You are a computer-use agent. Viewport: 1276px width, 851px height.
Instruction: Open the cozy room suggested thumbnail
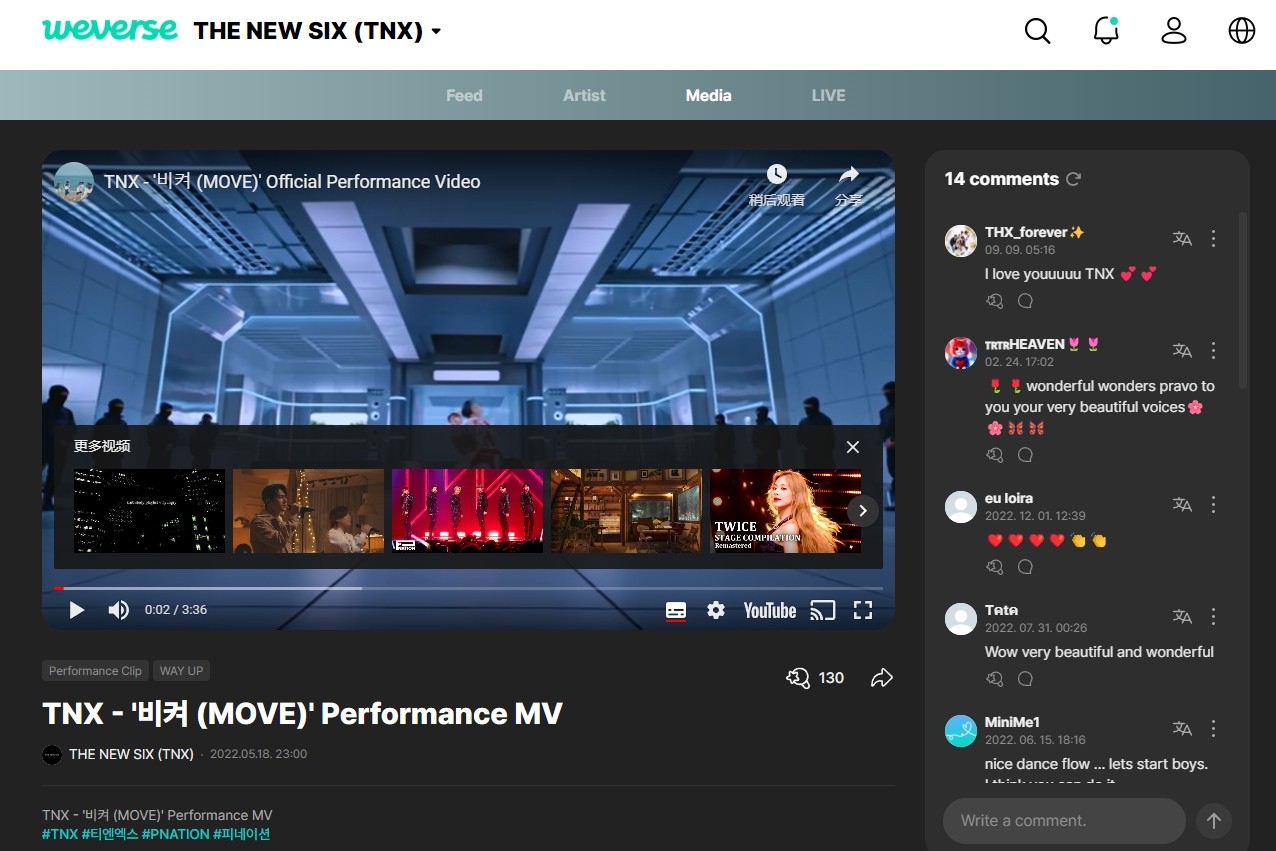tap(627, 511)
